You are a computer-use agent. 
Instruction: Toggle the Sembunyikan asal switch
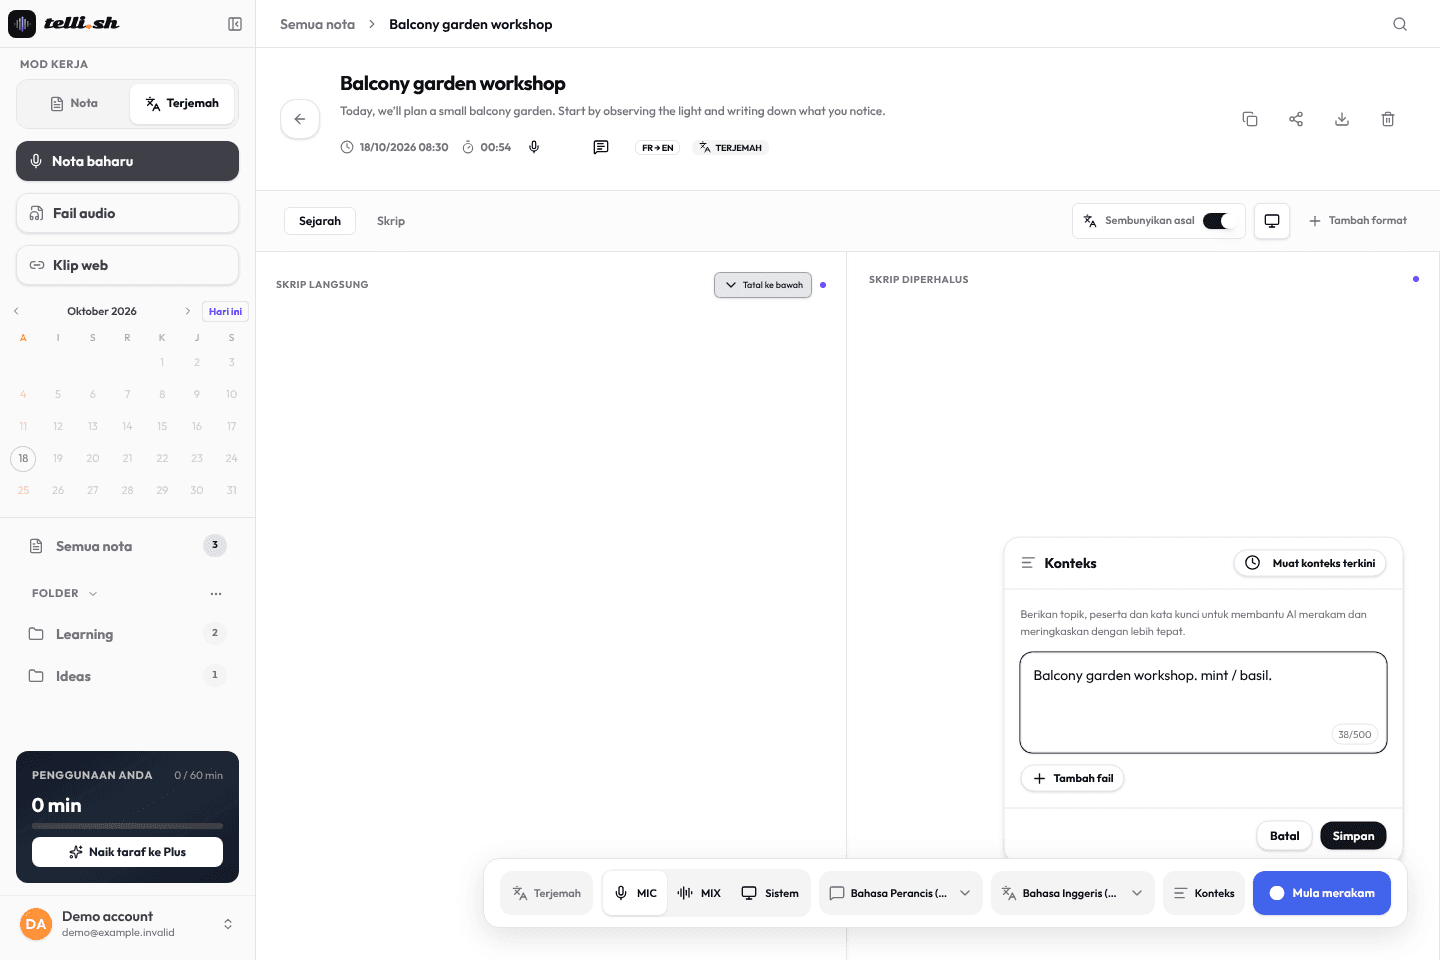pos(1217,221)
